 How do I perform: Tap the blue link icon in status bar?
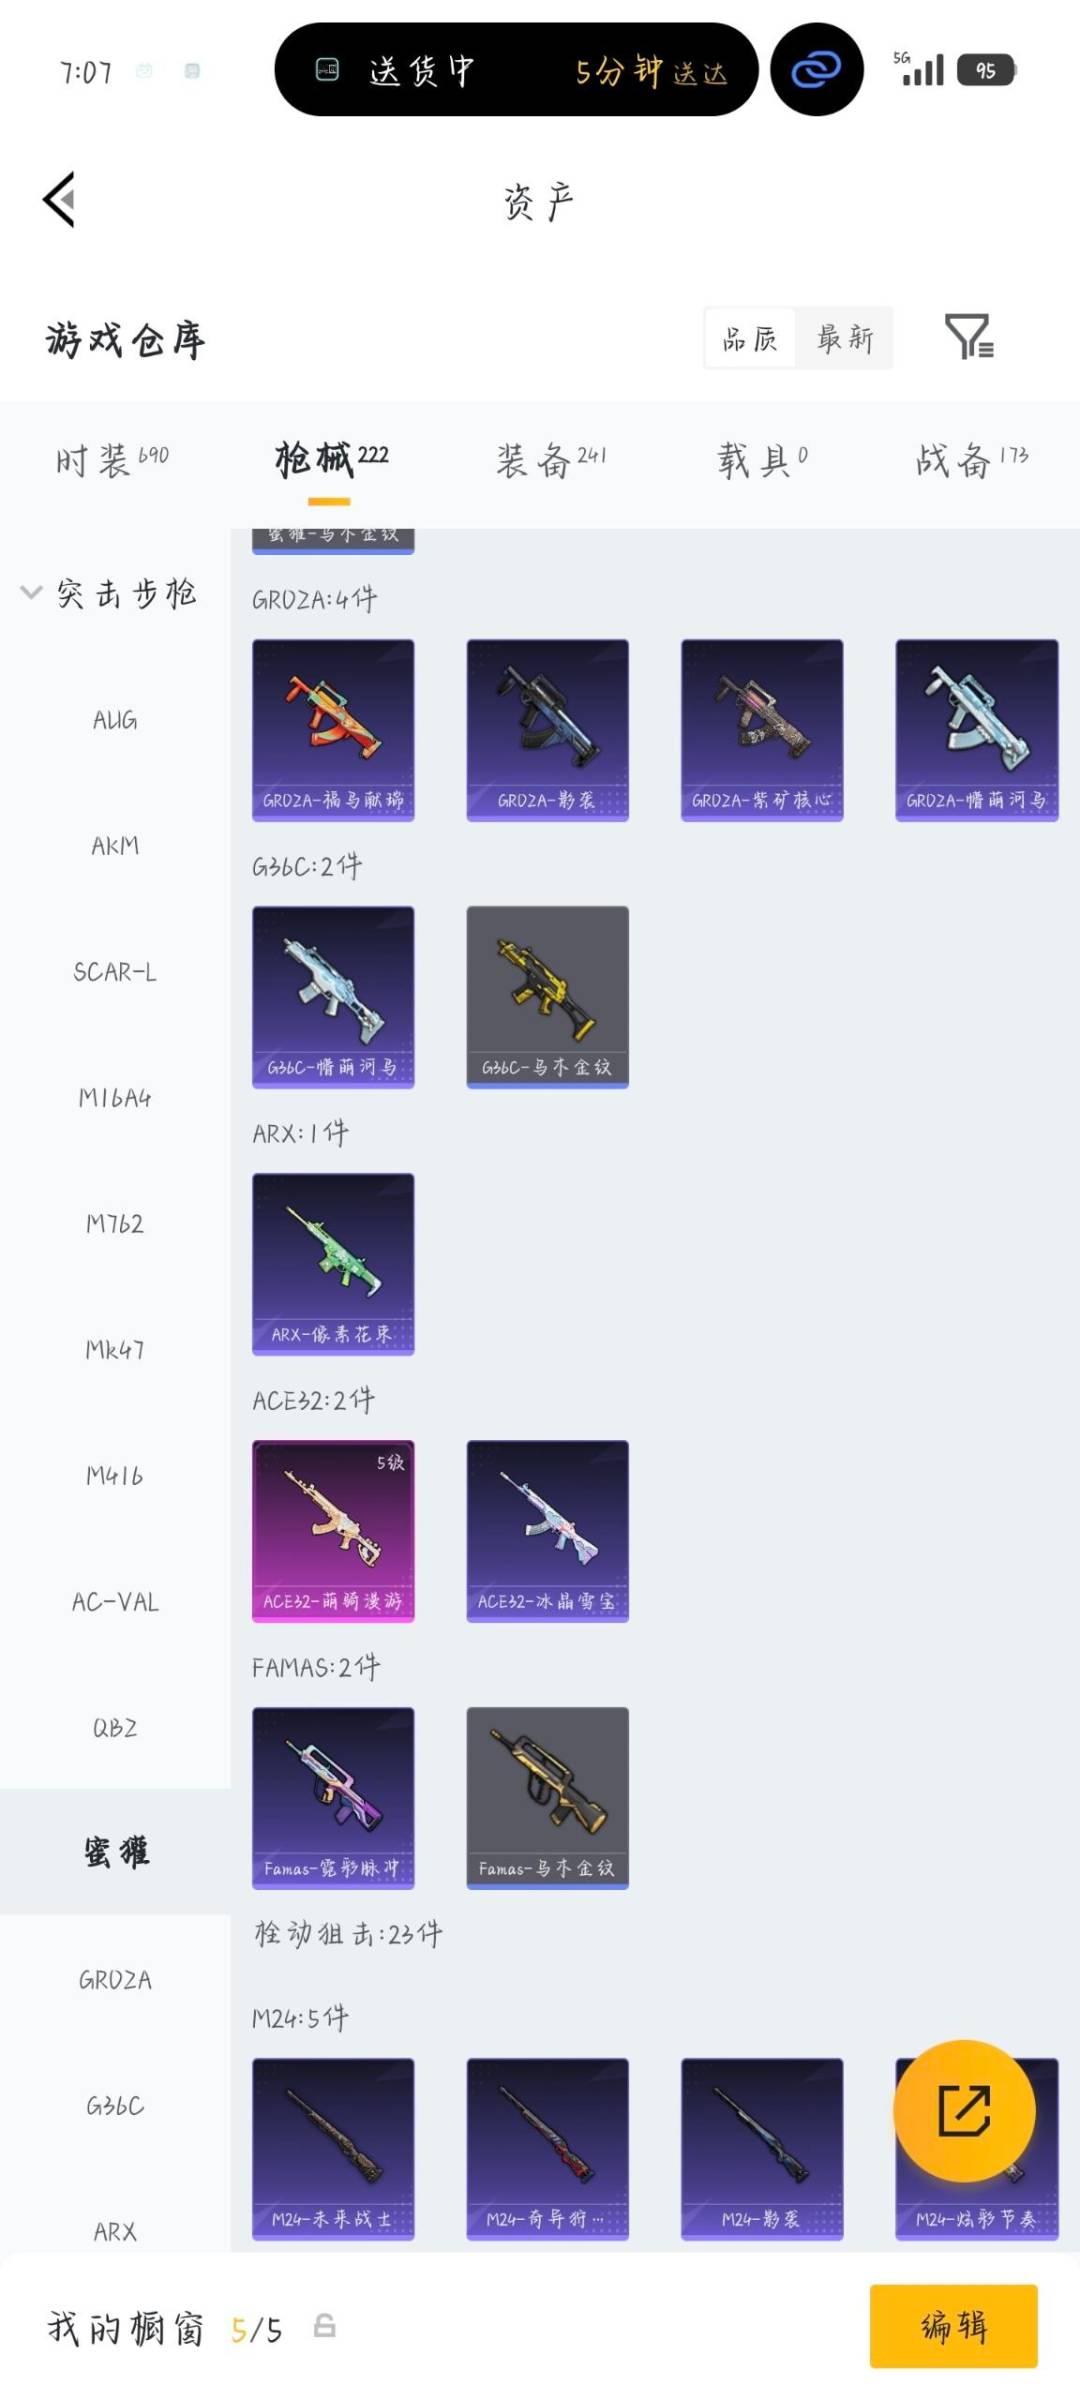pyautogui.click(x=817, y=70)
